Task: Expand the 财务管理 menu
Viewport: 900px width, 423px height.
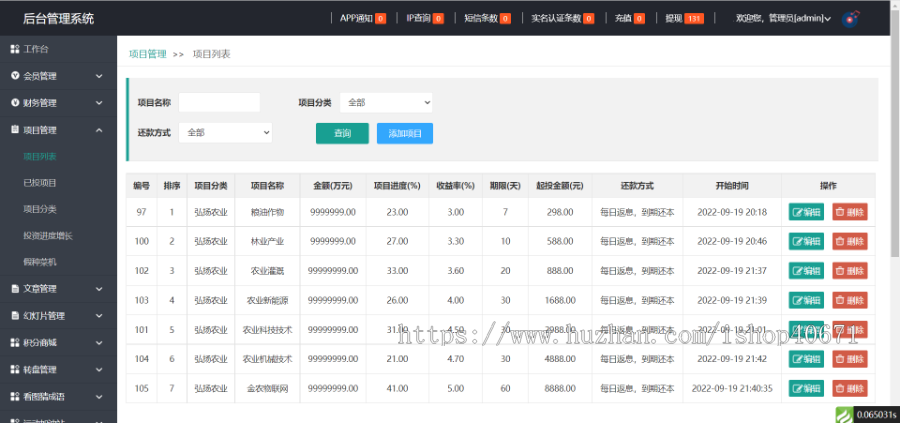Action: (x=99, y=103)
